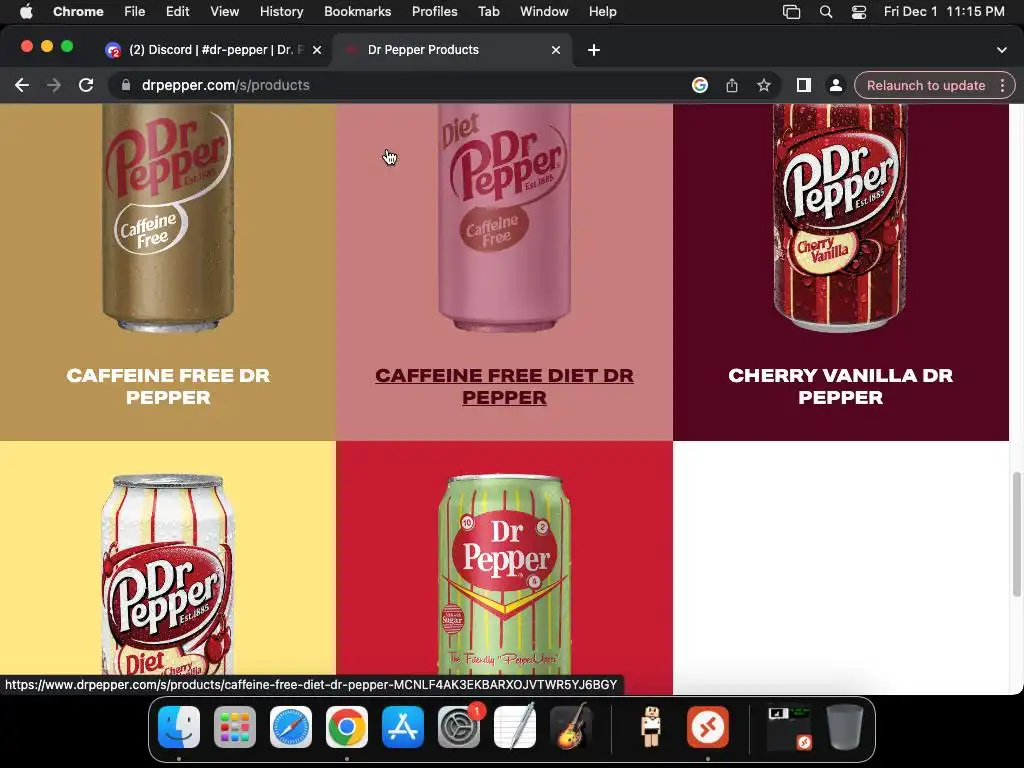Image resolution: width=1024 pixels, height=768 pixels.
Task: Click the Diet Cherry Vanilla can image
Action: [x=168, y=575]
